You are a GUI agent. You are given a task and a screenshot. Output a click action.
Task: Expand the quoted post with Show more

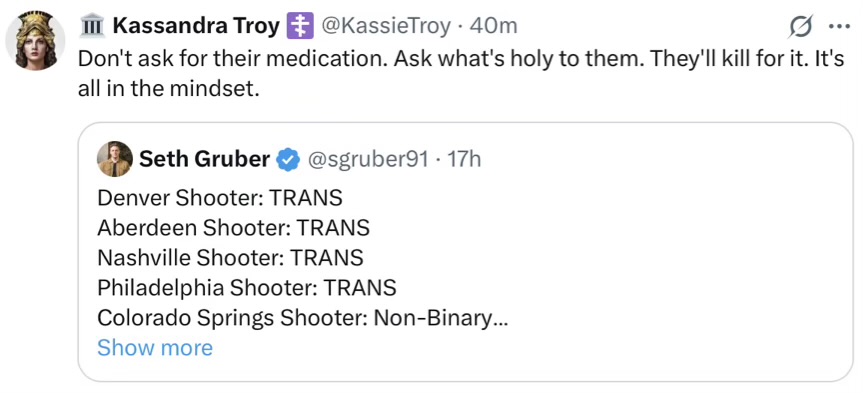(155, 348)
